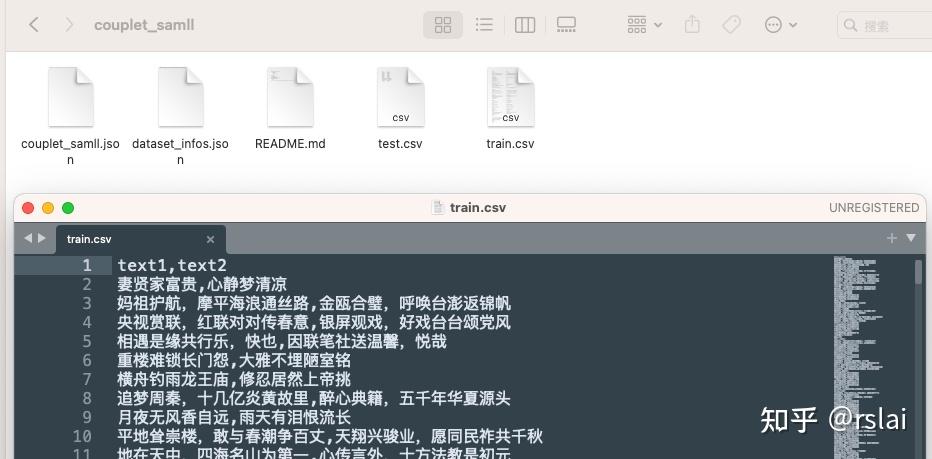932x459 pixels.
Task: Click line number 5 in gutter
Action: pyautogui.click(x=87, y=341)
